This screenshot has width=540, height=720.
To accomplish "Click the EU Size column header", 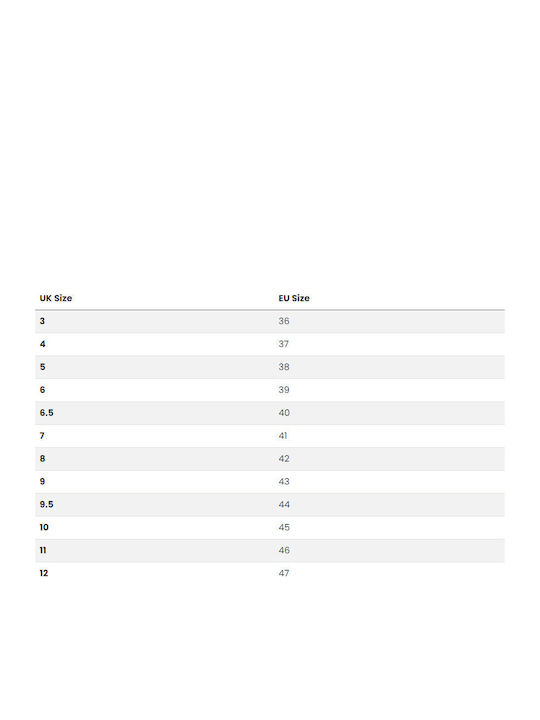I will click(294, 298).
